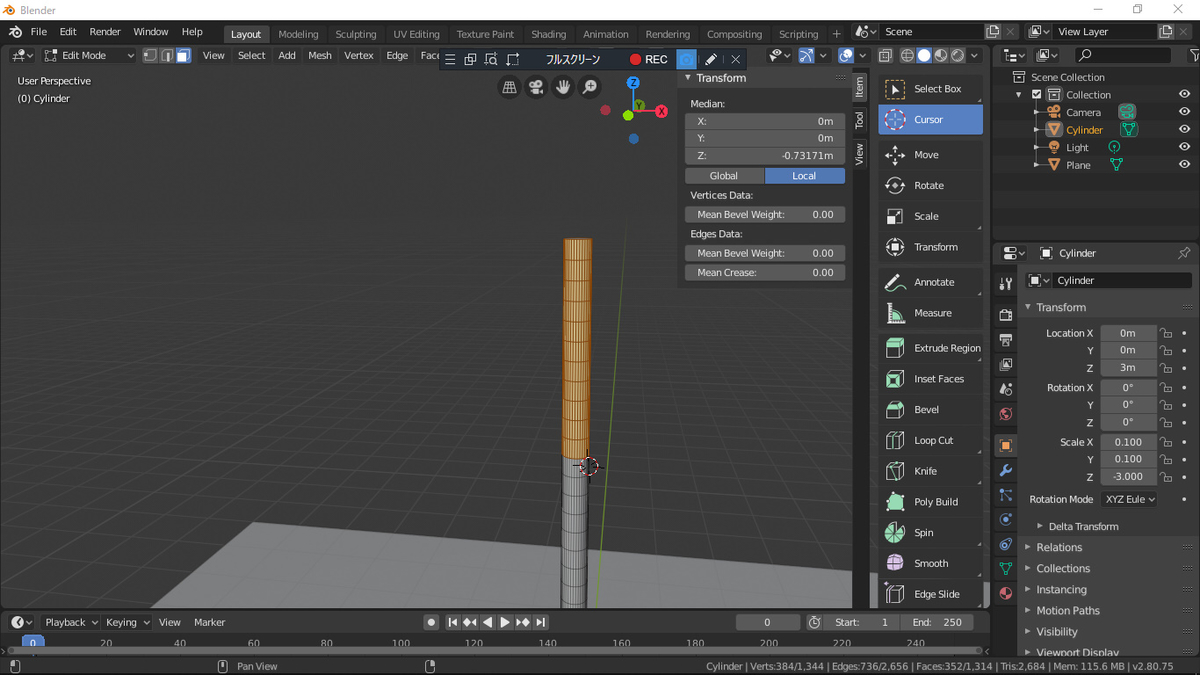Switch to the Modeling workspace tab

(x=298, y=34)
